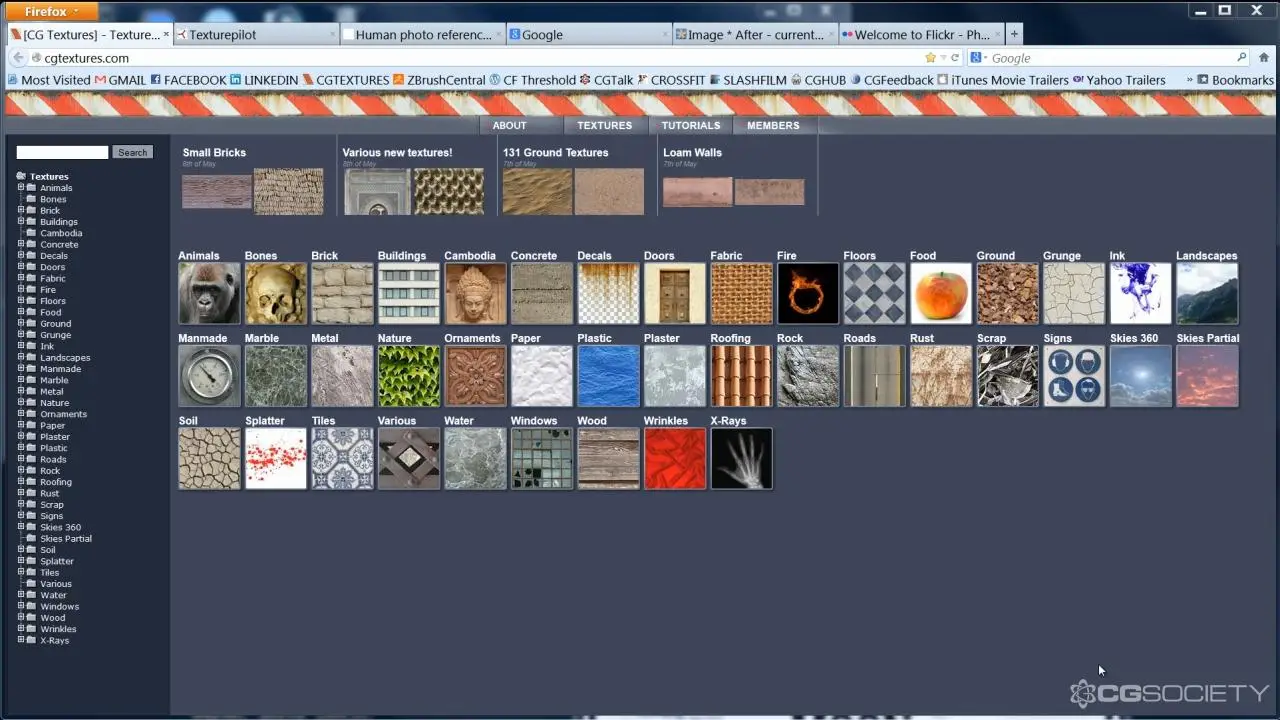The image size is (1280, 720).
Task: Expand the Buildings tree node
Action: click(x=20, y=221)
